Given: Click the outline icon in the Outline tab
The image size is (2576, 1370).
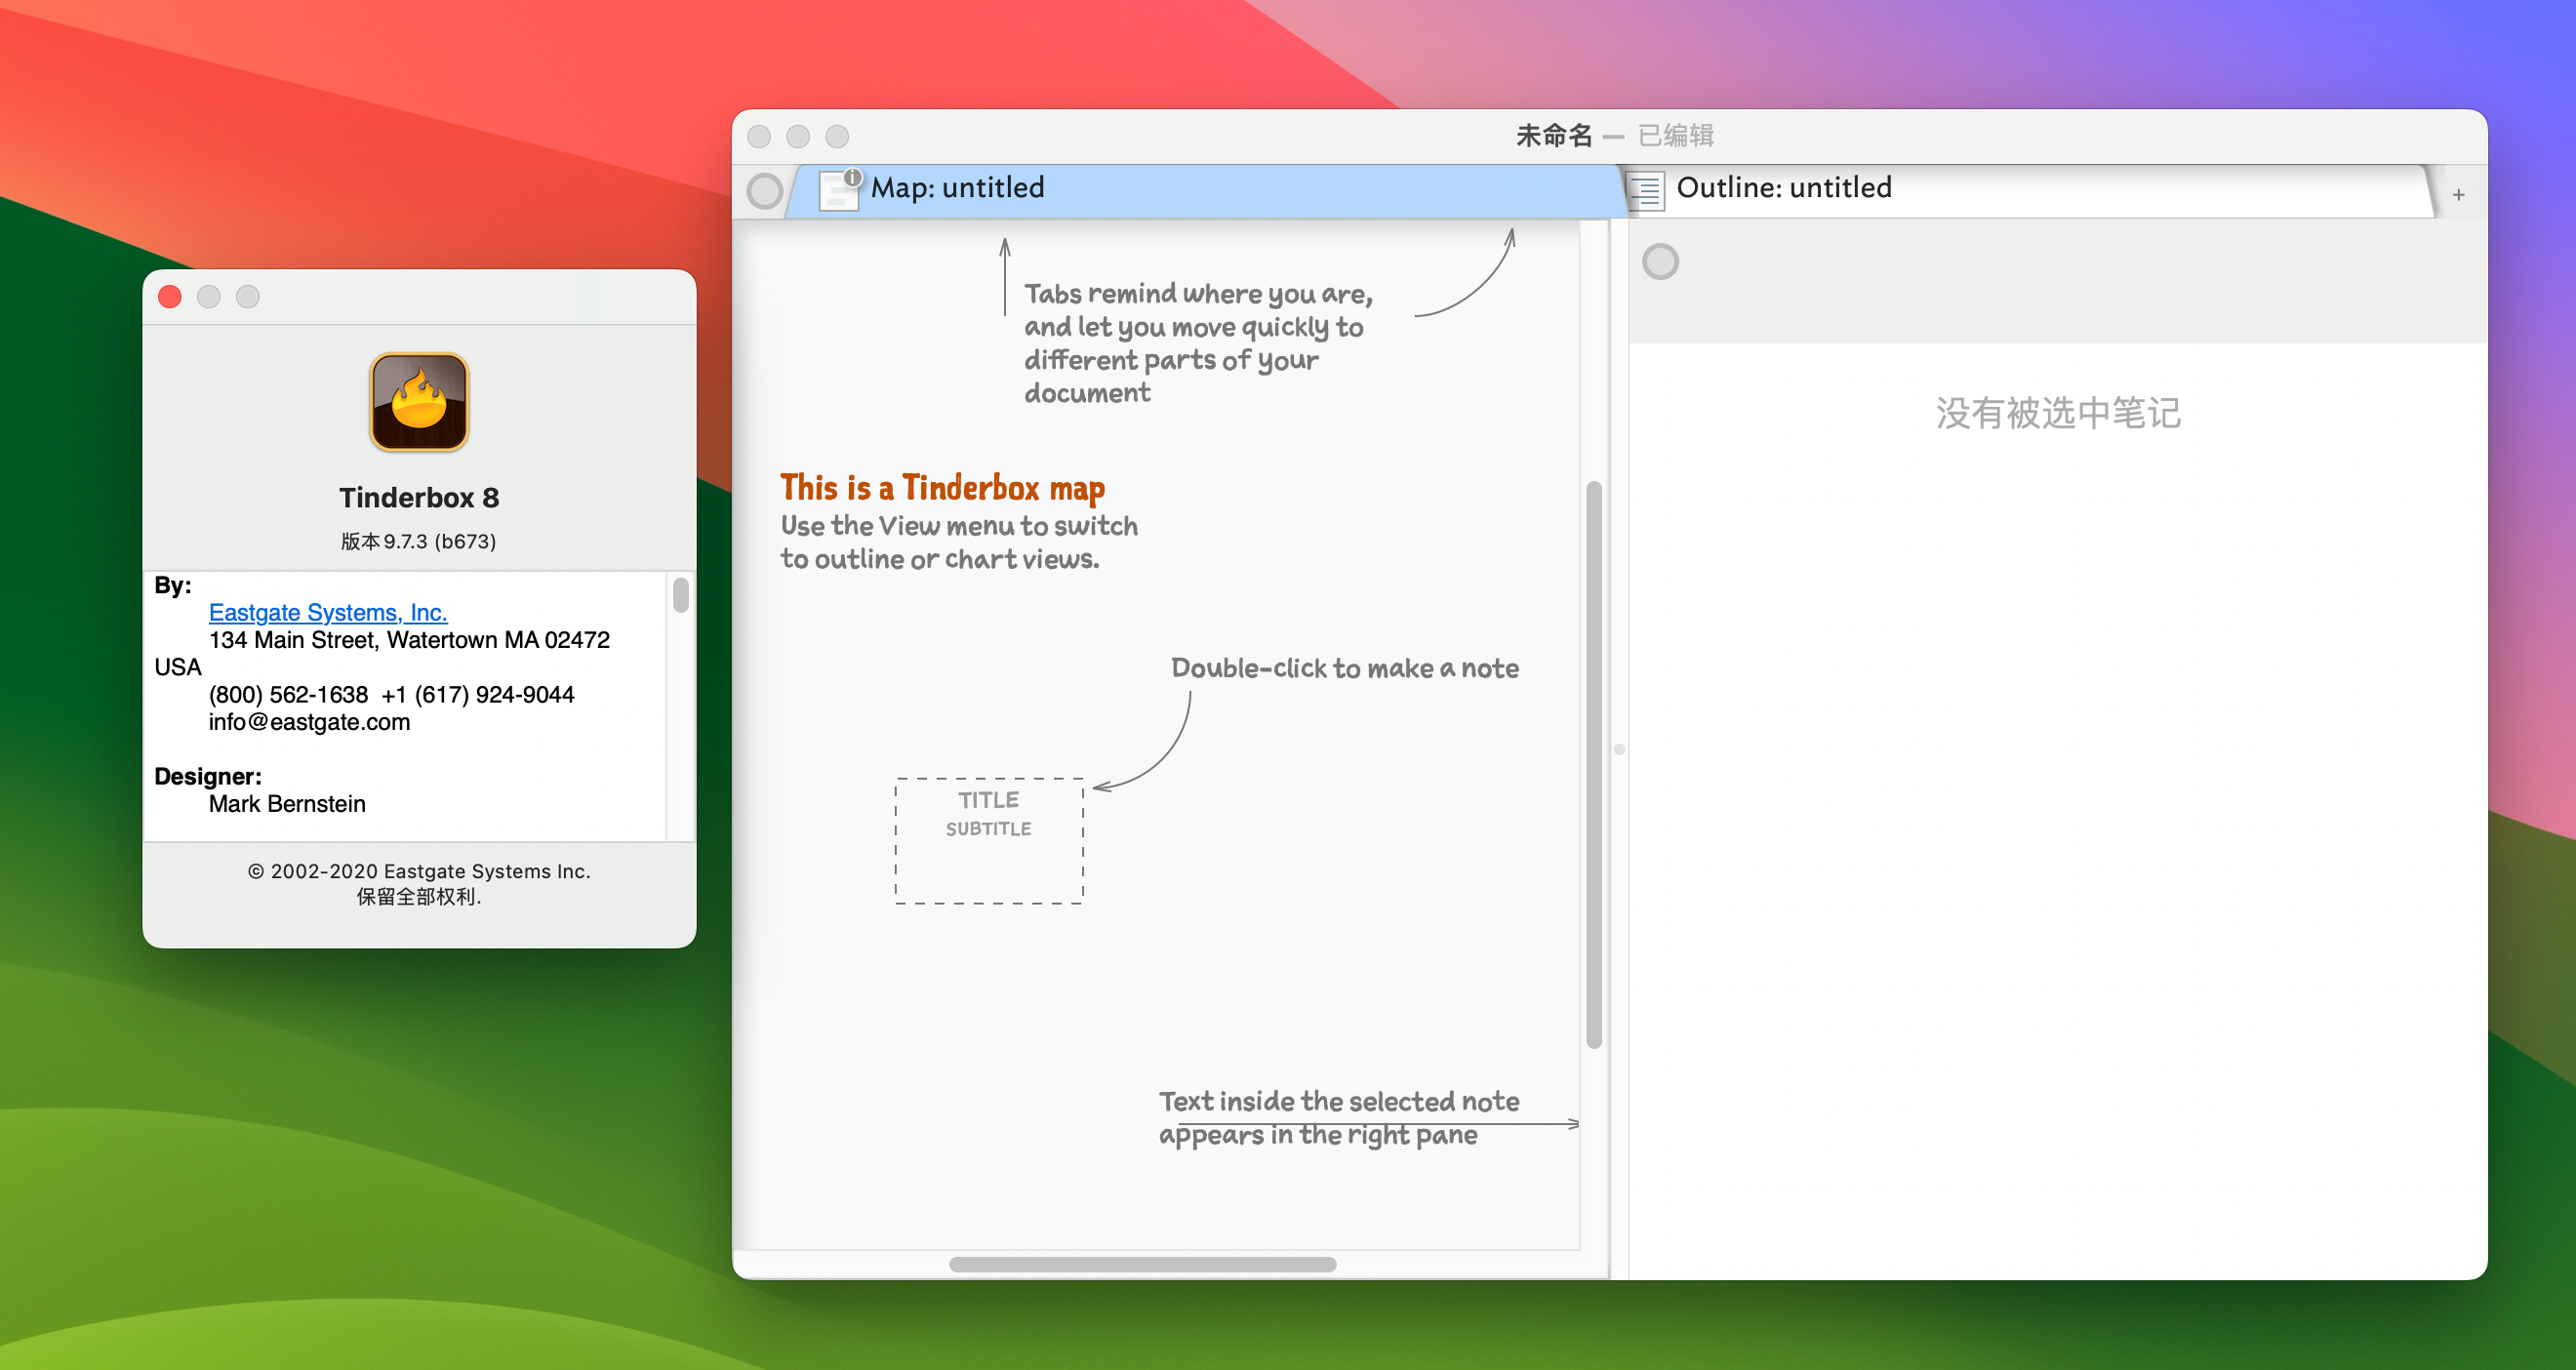Looking at the screenshot, I should (x=1646, y=189).
